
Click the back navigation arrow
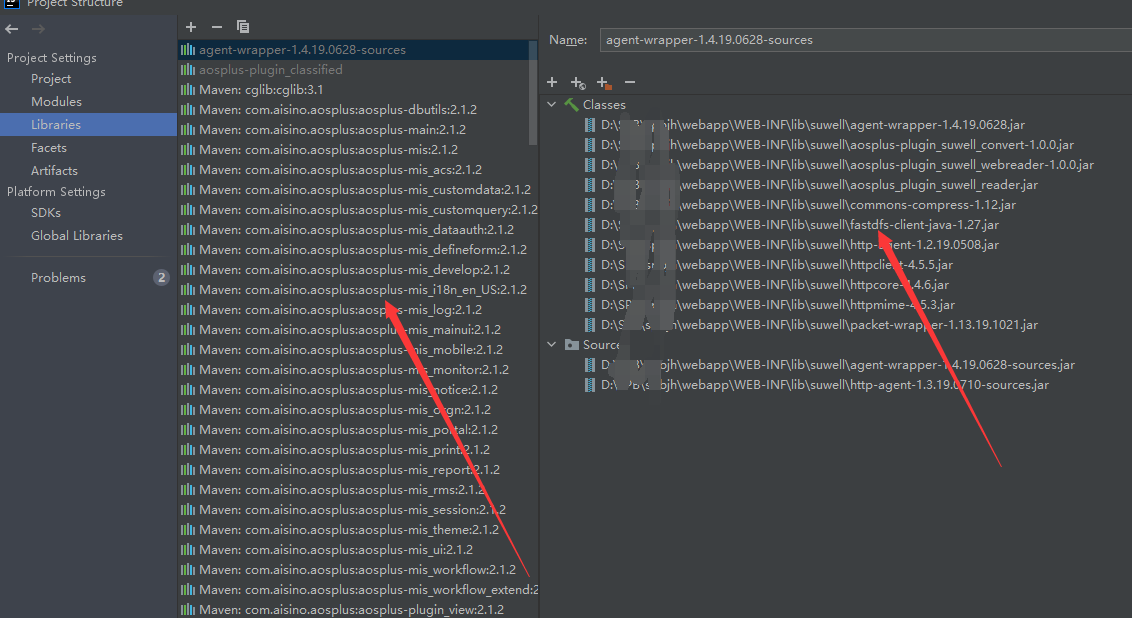click(12, 29)
